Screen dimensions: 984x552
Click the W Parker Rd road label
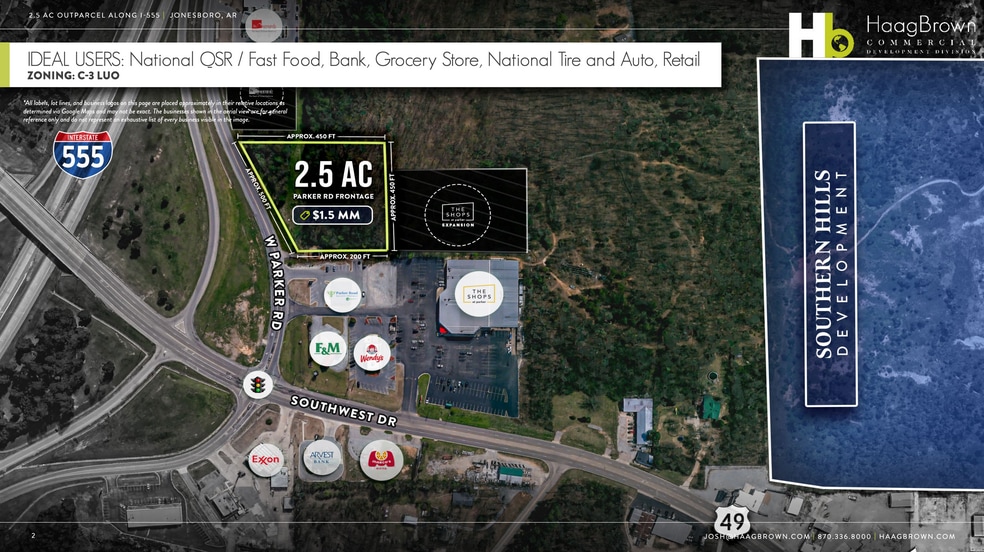tap(272, 296)
